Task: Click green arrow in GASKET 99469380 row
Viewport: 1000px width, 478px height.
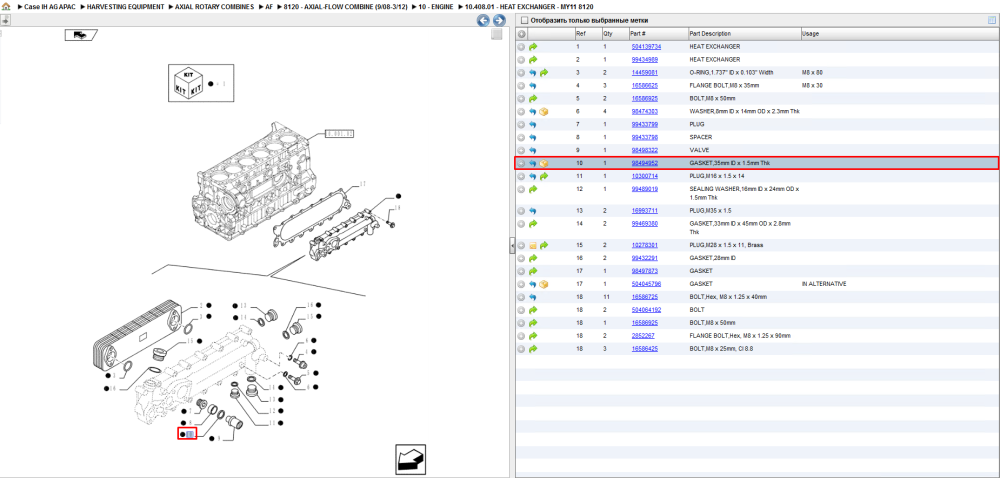Action: click(x=533, y=224)
